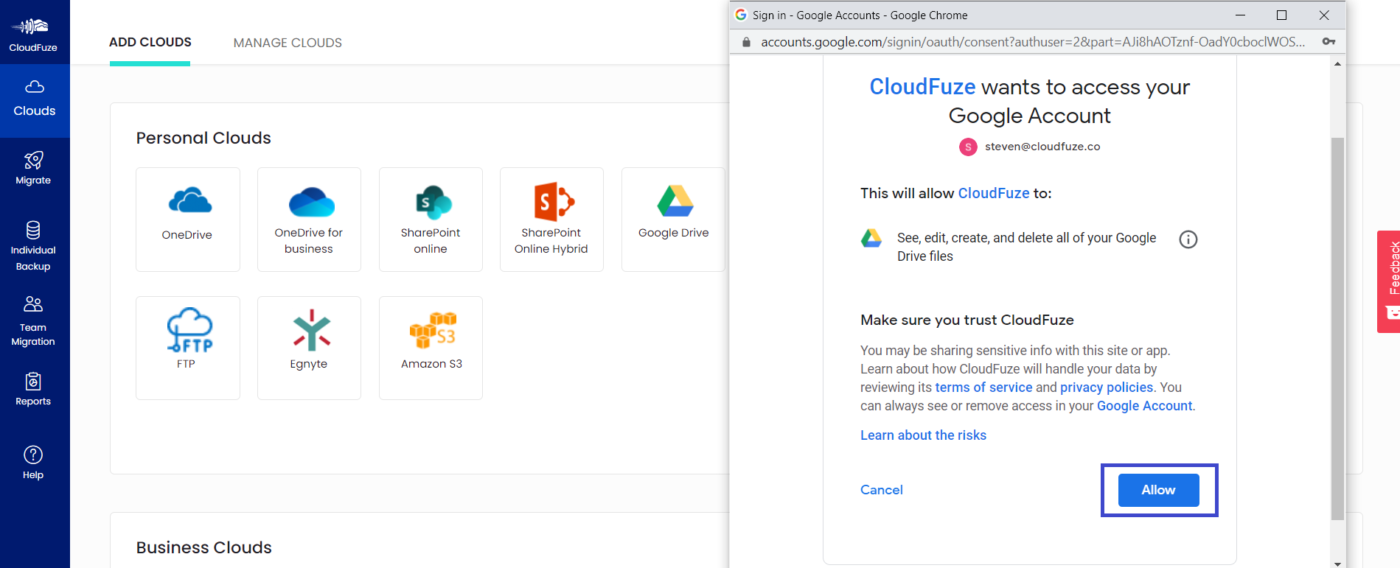Image resolution: width=1400 pixels, height=568 pixels.
Task: Select the SharePoint online tile
Action: coord(431,219)
